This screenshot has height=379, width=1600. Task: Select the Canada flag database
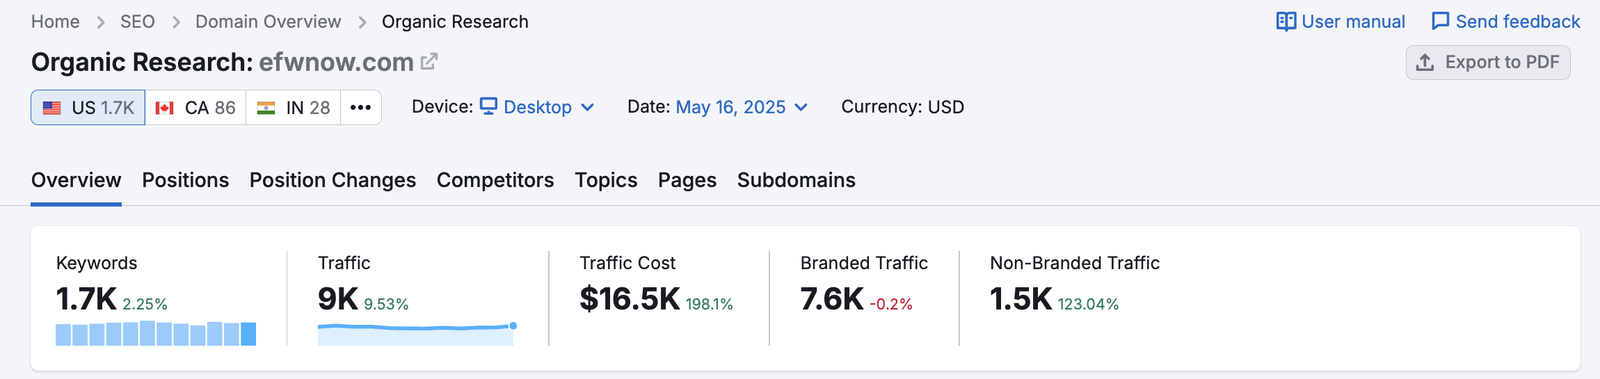pyautogui.click(x=165, y=108)
